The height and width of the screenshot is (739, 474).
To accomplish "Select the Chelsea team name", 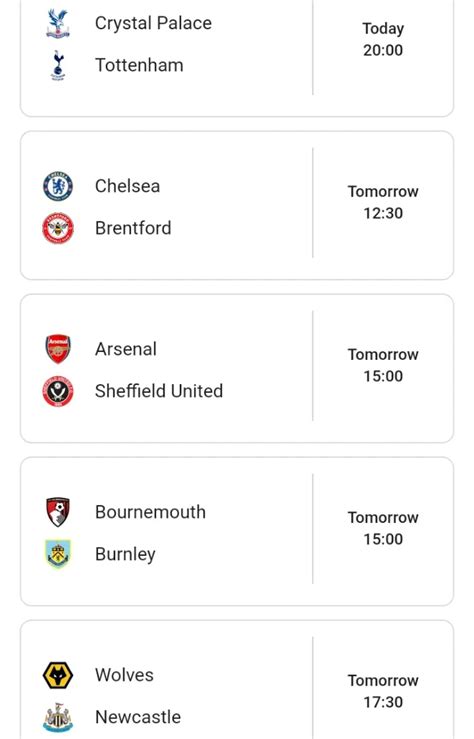I will click(x=127, y=186).
